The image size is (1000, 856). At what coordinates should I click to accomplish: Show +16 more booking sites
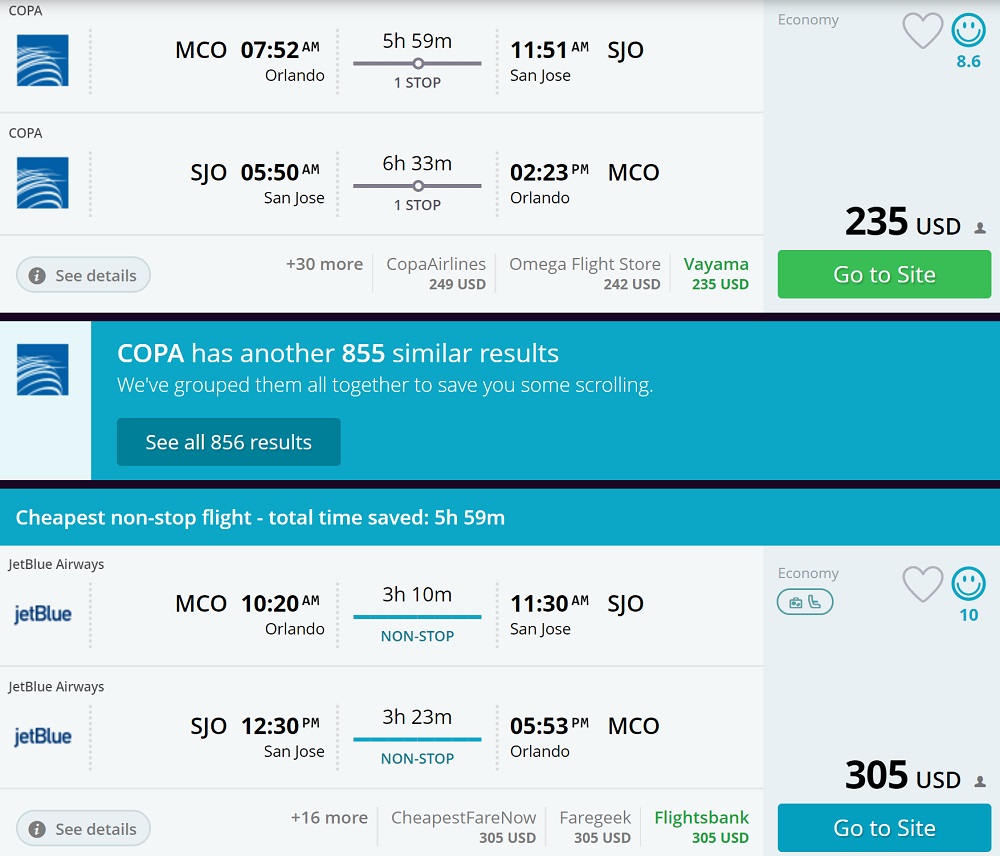point(329,818)
